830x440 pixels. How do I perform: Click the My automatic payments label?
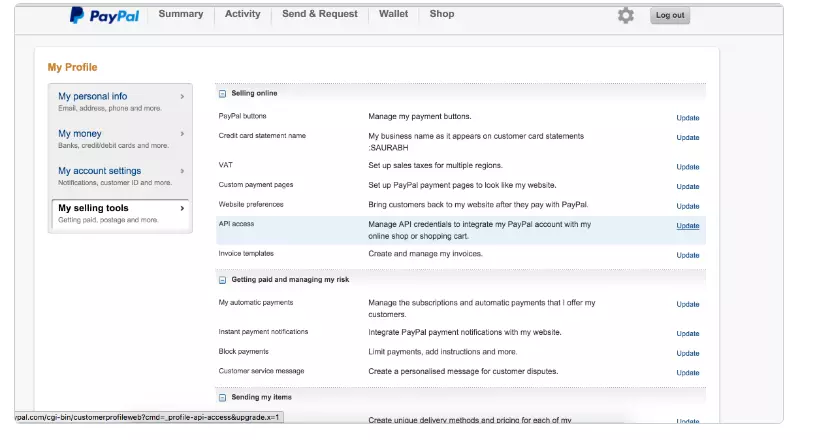(256, 302)
